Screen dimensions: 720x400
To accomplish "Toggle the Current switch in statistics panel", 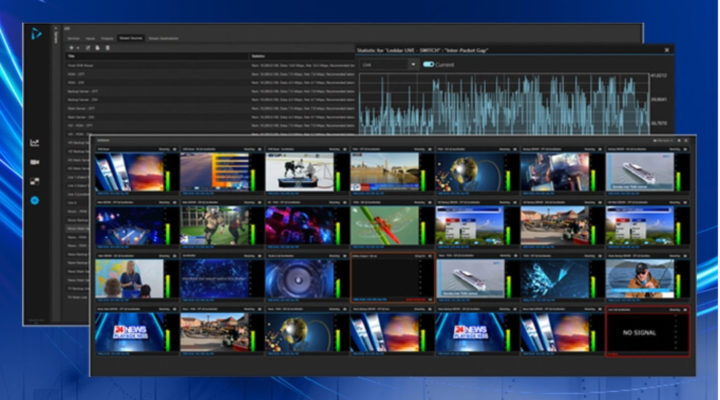I will click(x=428, y=64).
